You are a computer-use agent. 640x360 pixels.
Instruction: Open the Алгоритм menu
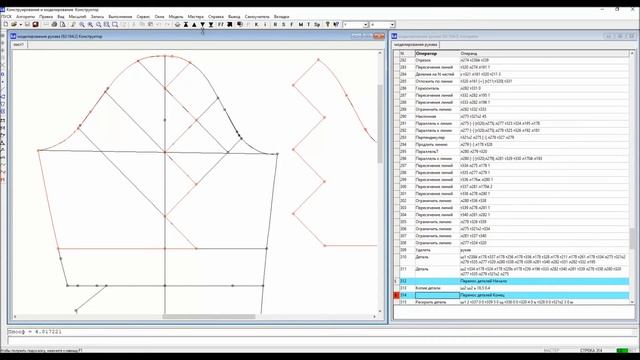(x=25, y=17)
